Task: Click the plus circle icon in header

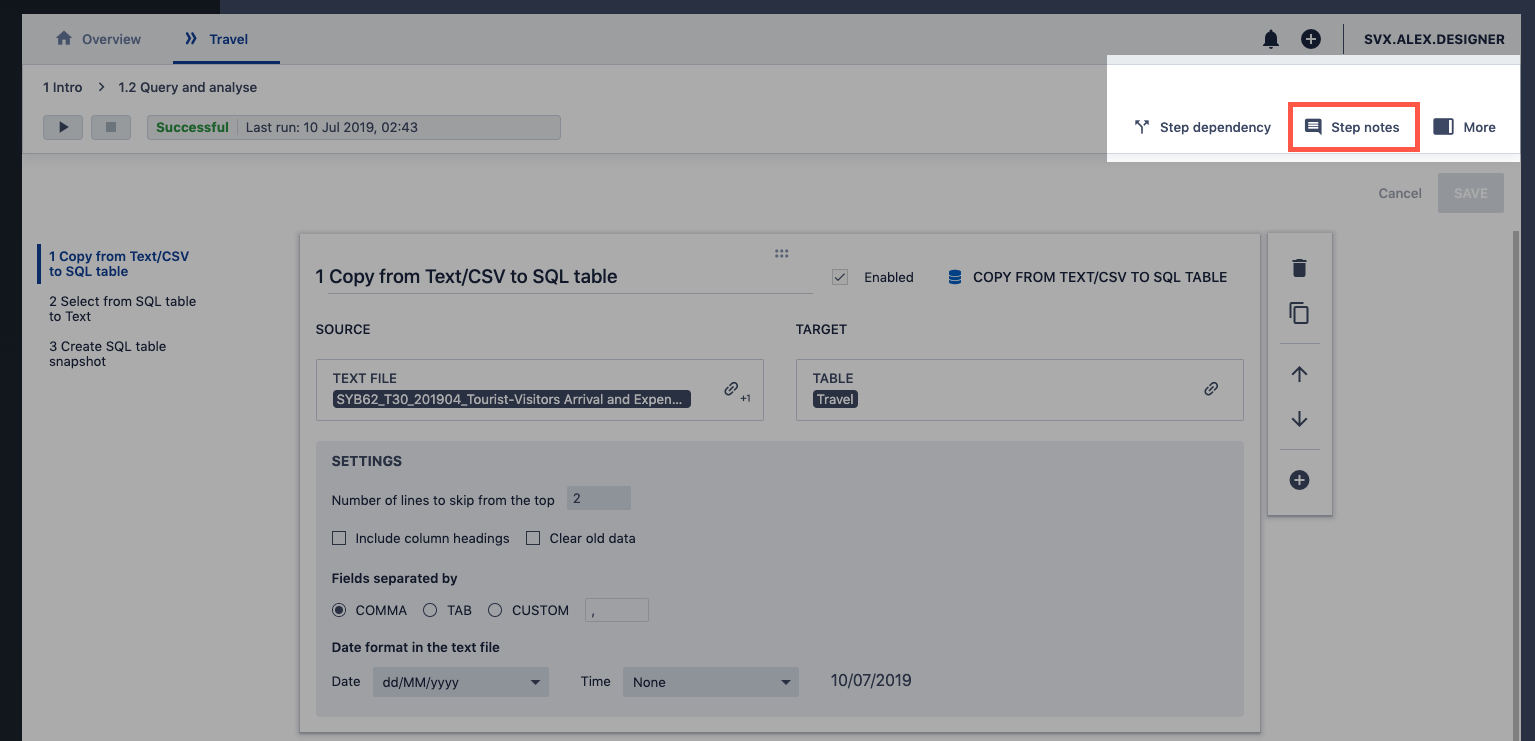Action: point(1310,39)
